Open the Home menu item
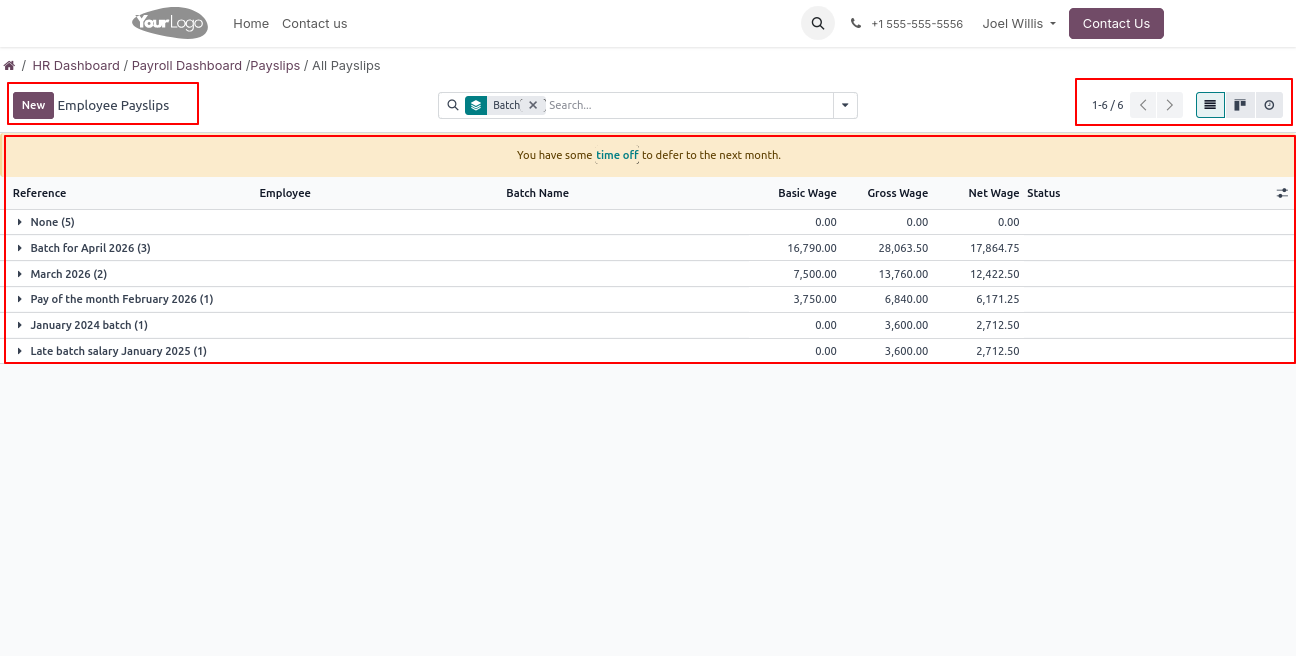This screenshot has height=656, width=1296. click(251, 23)
